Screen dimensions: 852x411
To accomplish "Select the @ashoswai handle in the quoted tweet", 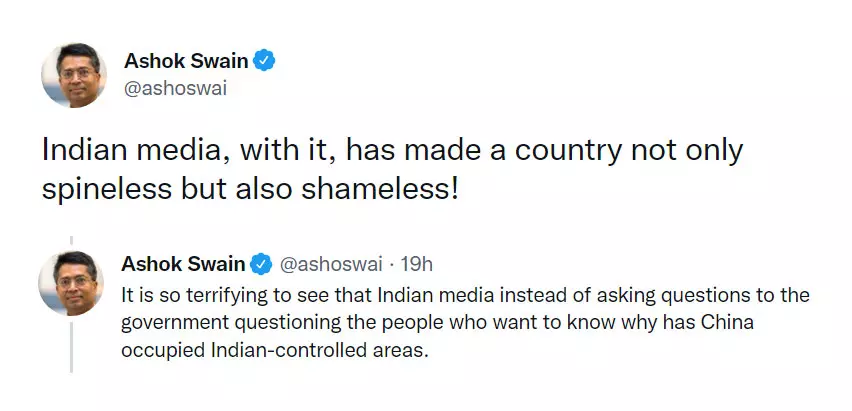I will click(329, 264).
